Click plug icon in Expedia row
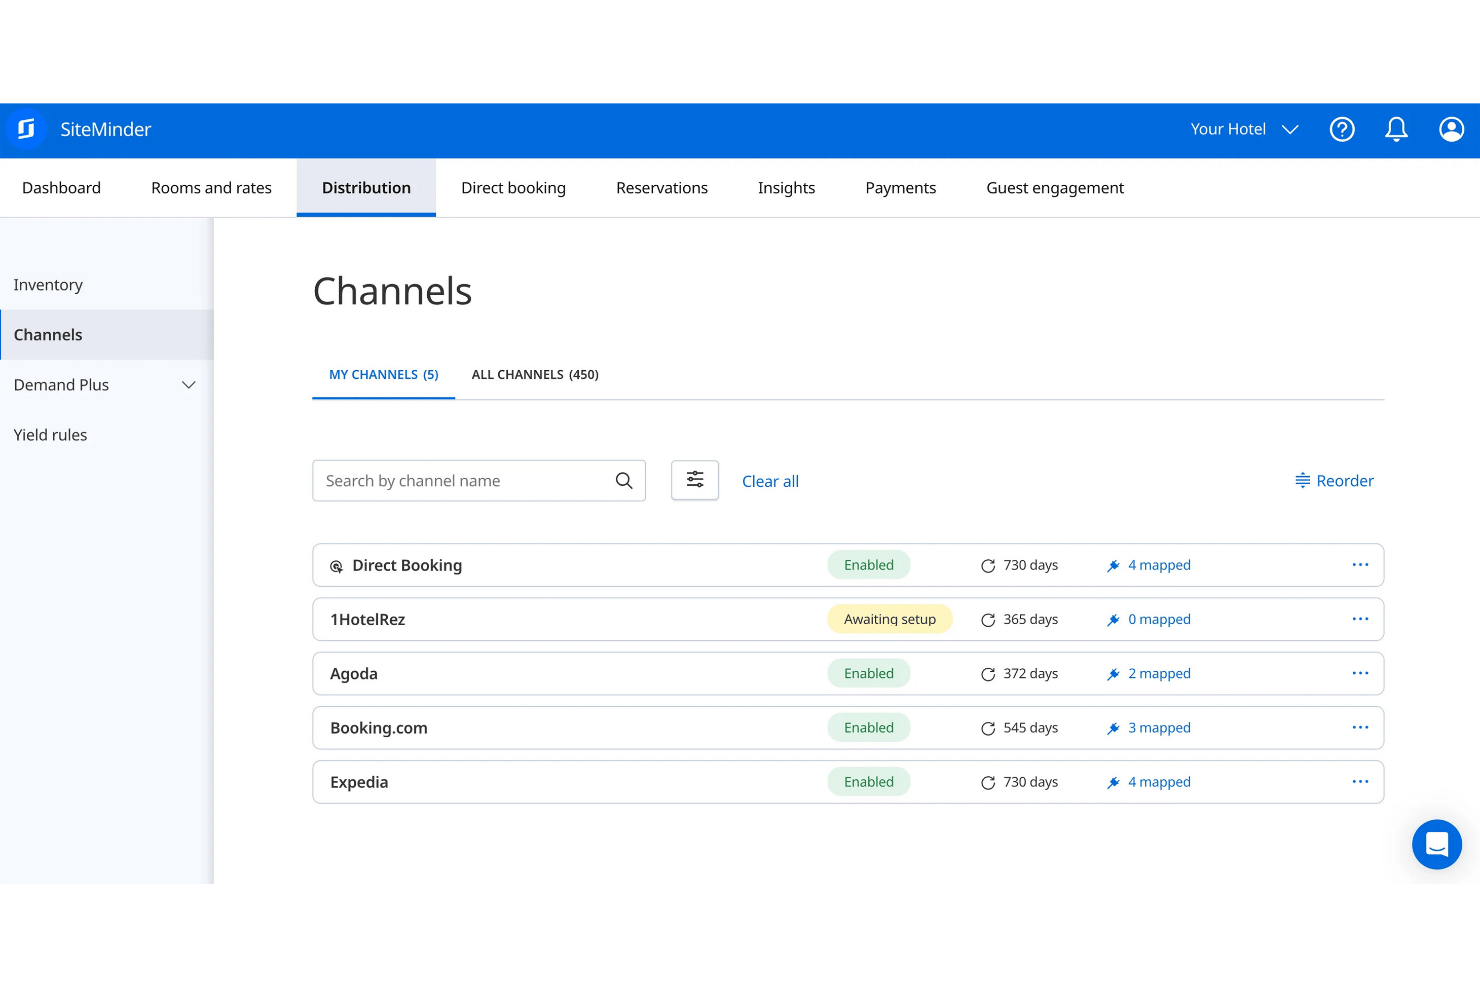 tap(1113, 783)
